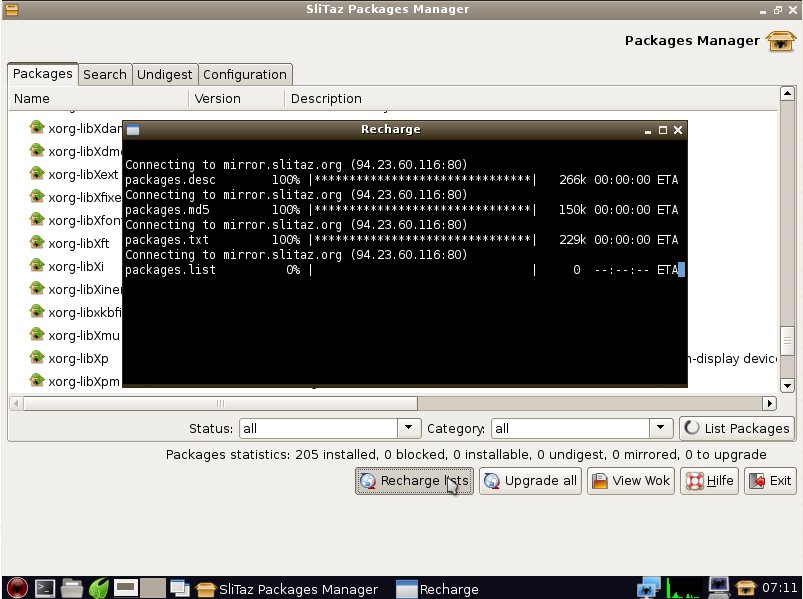Click the Recharge window title icon
Viewport: 803px width, 599px height.
point(133,130)
